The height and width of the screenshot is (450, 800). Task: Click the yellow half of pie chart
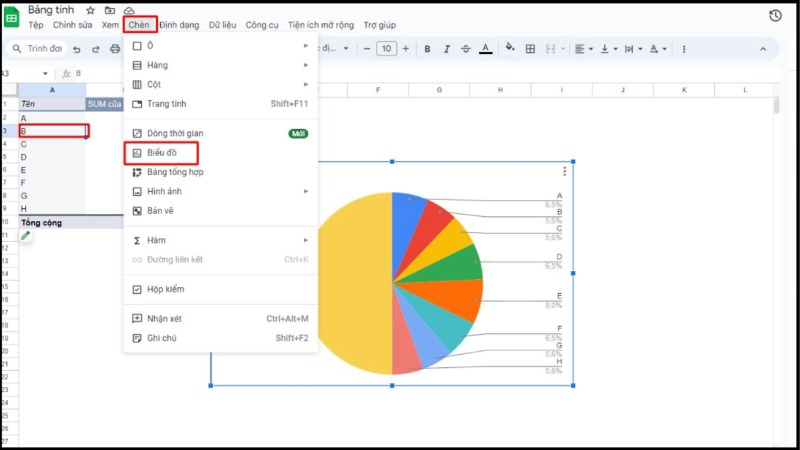tap(357, 283)
